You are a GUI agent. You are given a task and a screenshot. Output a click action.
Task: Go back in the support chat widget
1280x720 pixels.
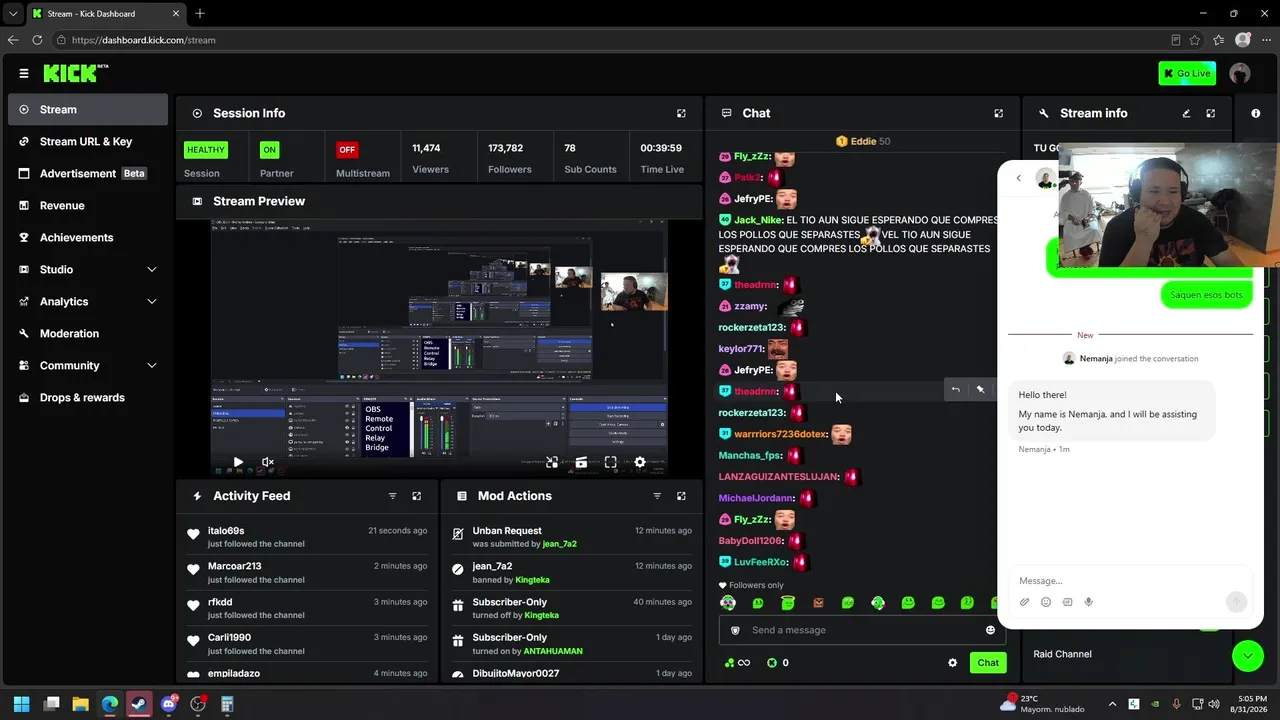point(1018,179)
